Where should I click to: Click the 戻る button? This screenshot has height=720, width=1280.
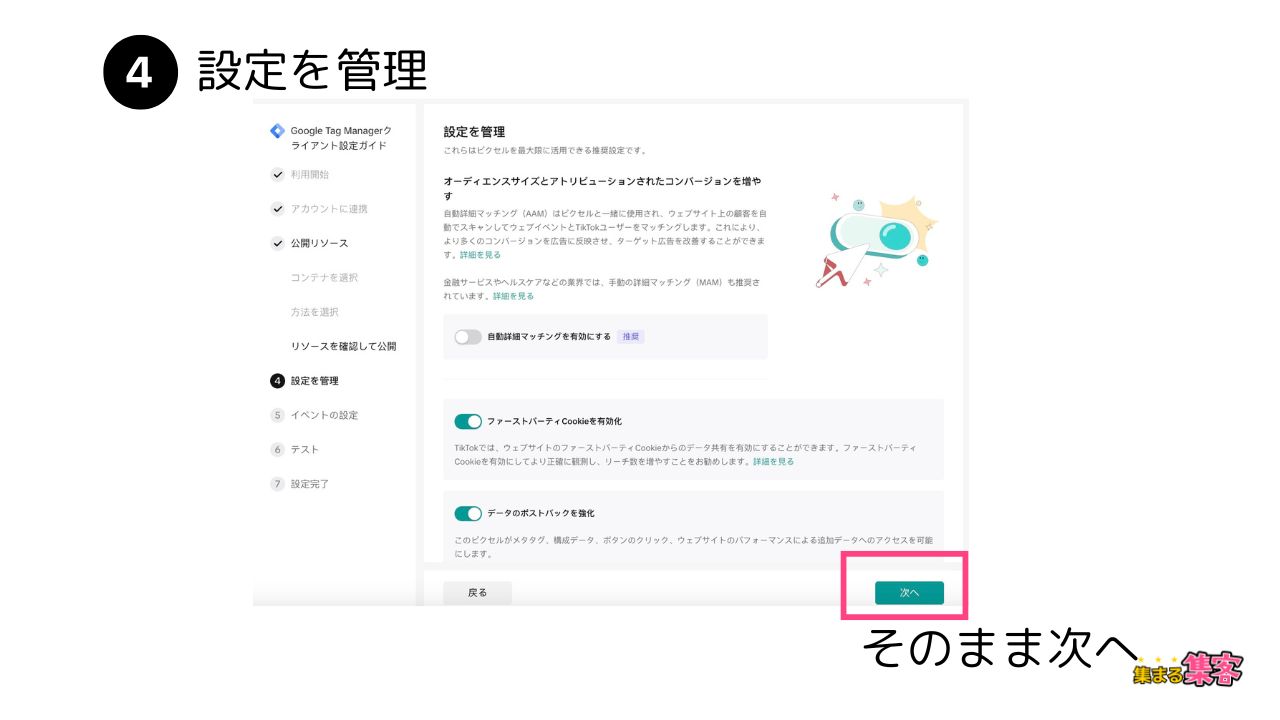pos(478,593)
